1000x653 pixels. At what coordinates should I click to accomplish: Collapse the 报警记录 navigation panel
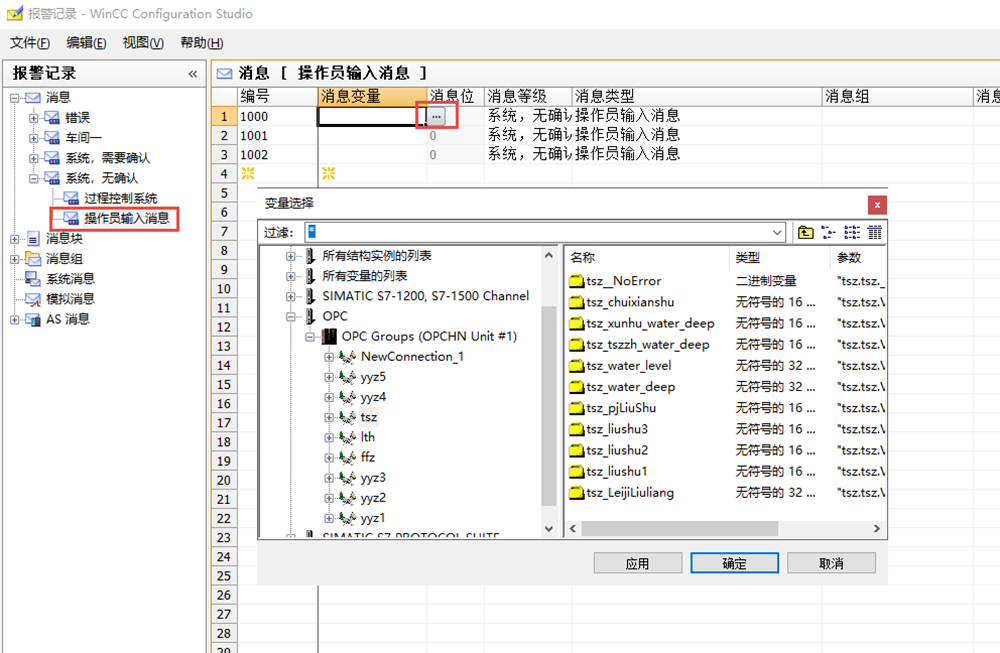193,74
